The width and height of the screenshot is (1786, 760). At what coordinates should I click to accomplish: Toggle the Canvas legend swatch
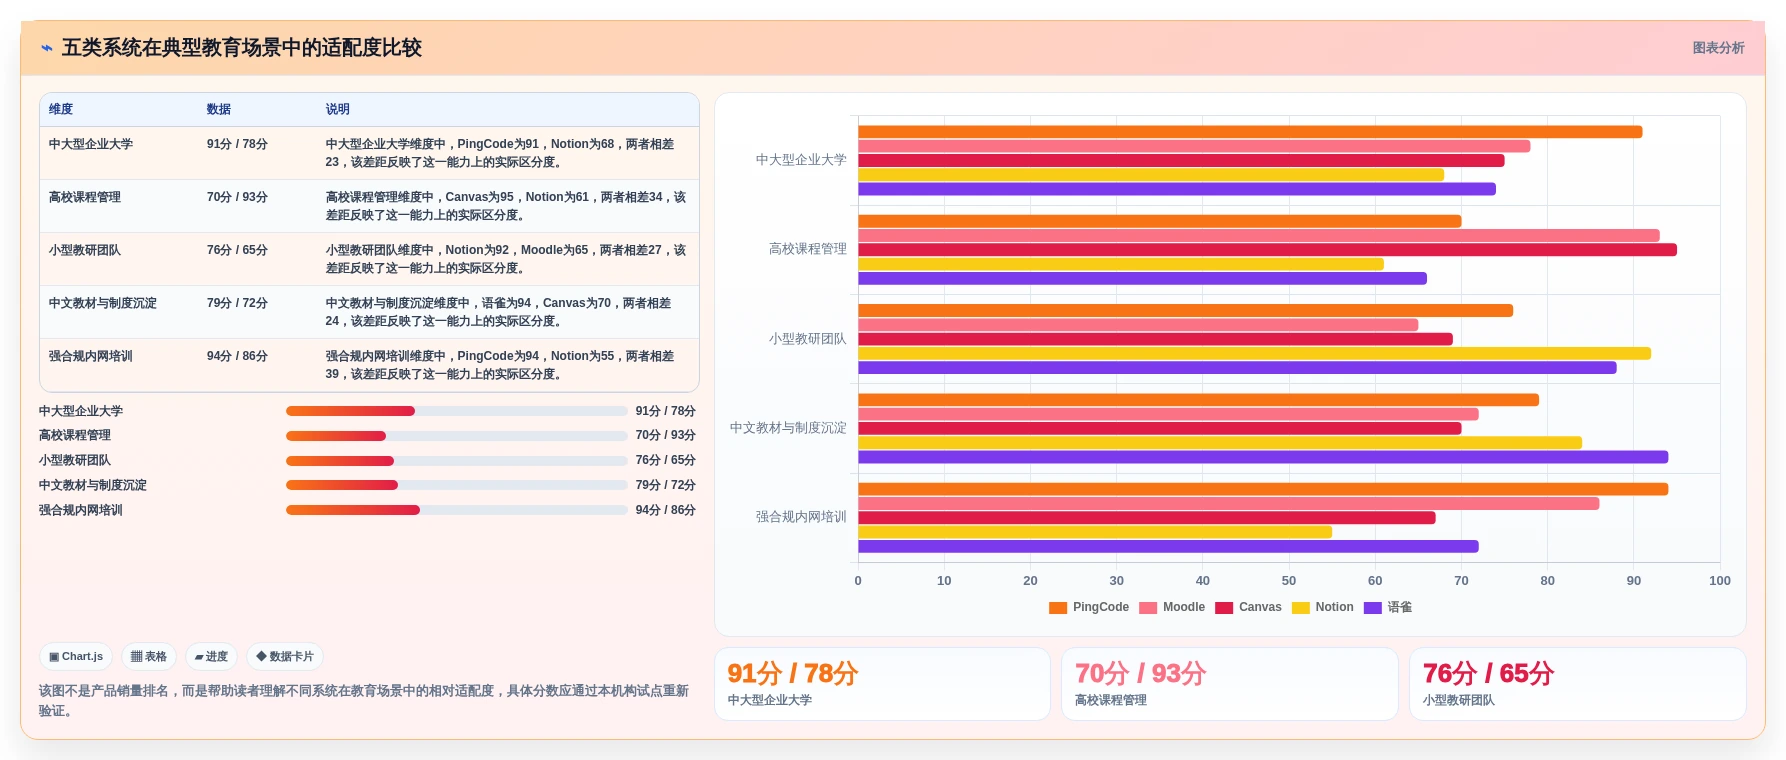(x=1224, y=608)
